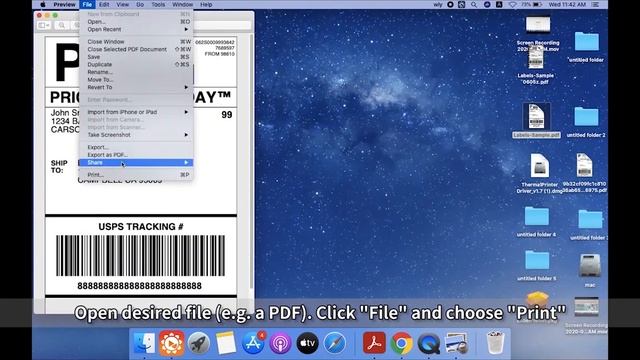Select the mac disk icon on desktop

590,269
